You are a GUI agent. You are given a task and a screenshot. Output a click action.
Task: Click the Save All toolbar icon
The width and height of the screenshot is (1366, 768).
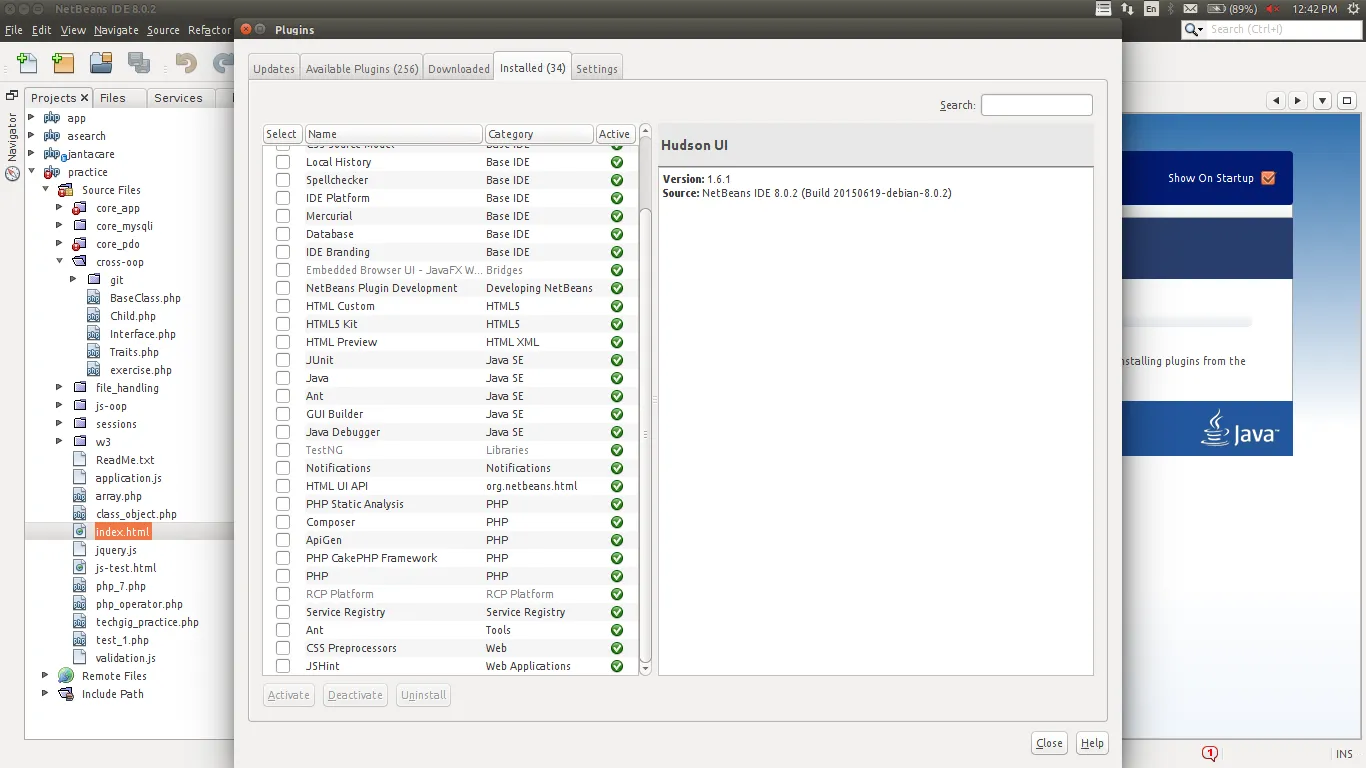[138, 63]
